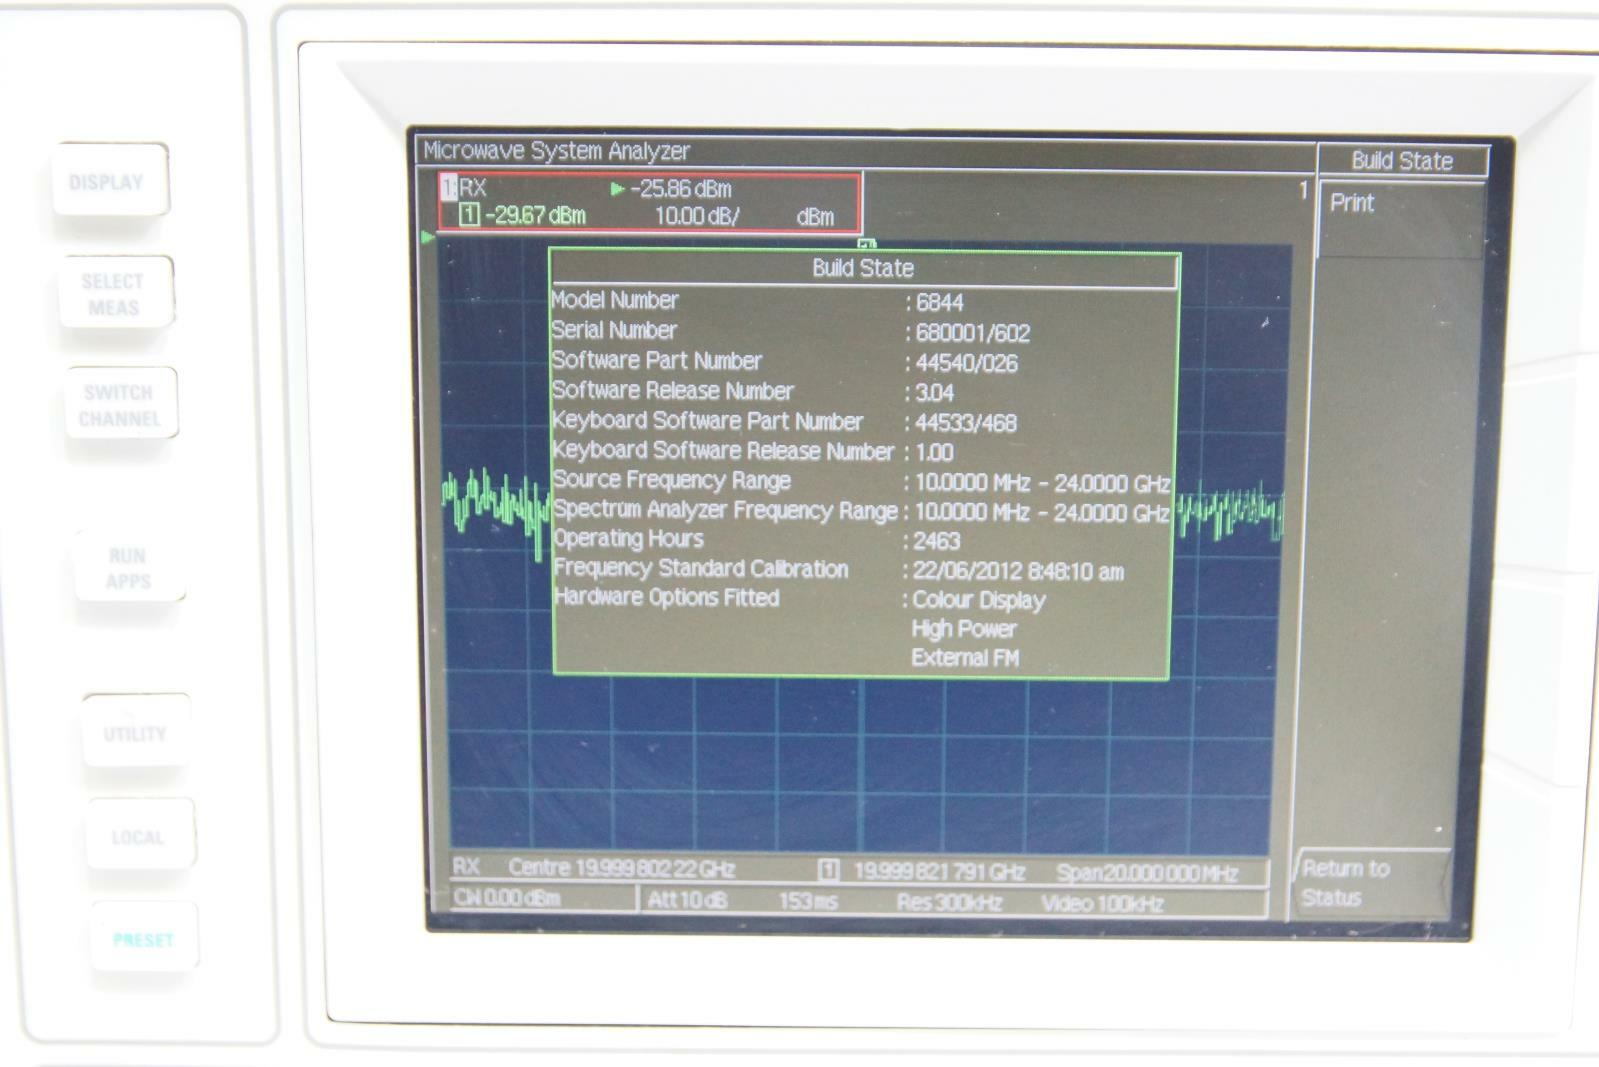Click the Source Frequency Range value
This screenshot has width=1599, height=1067.
[1042, 483]
